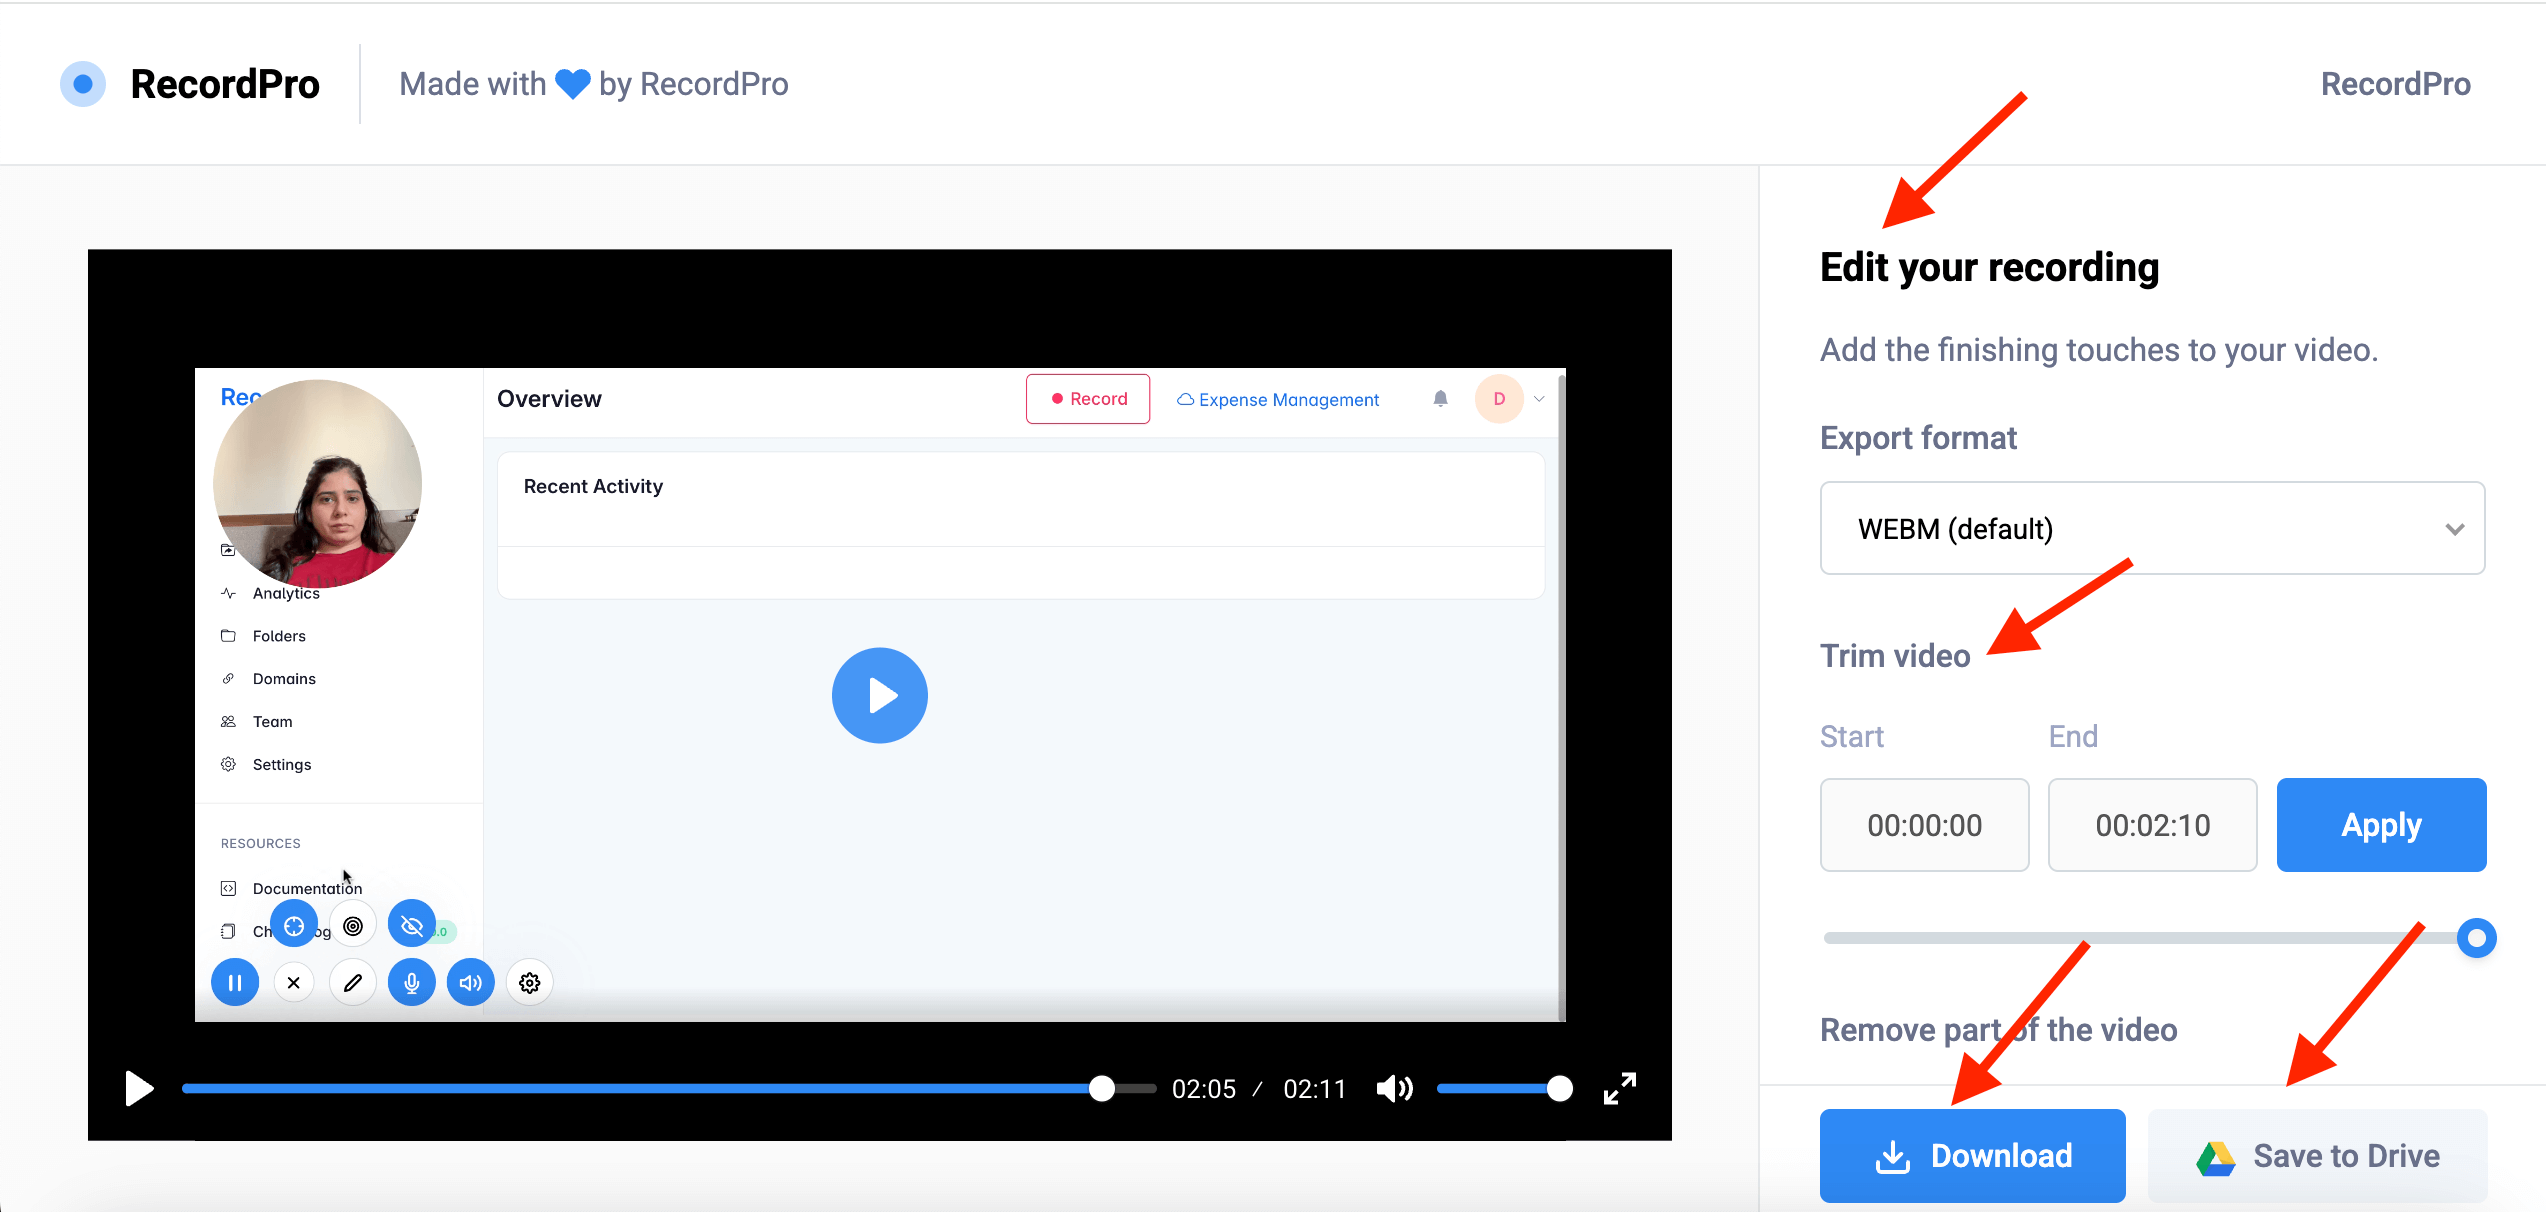Adjust the volume slider handle
Screen dimensions: 2546x1212
pos(1559,1088)
